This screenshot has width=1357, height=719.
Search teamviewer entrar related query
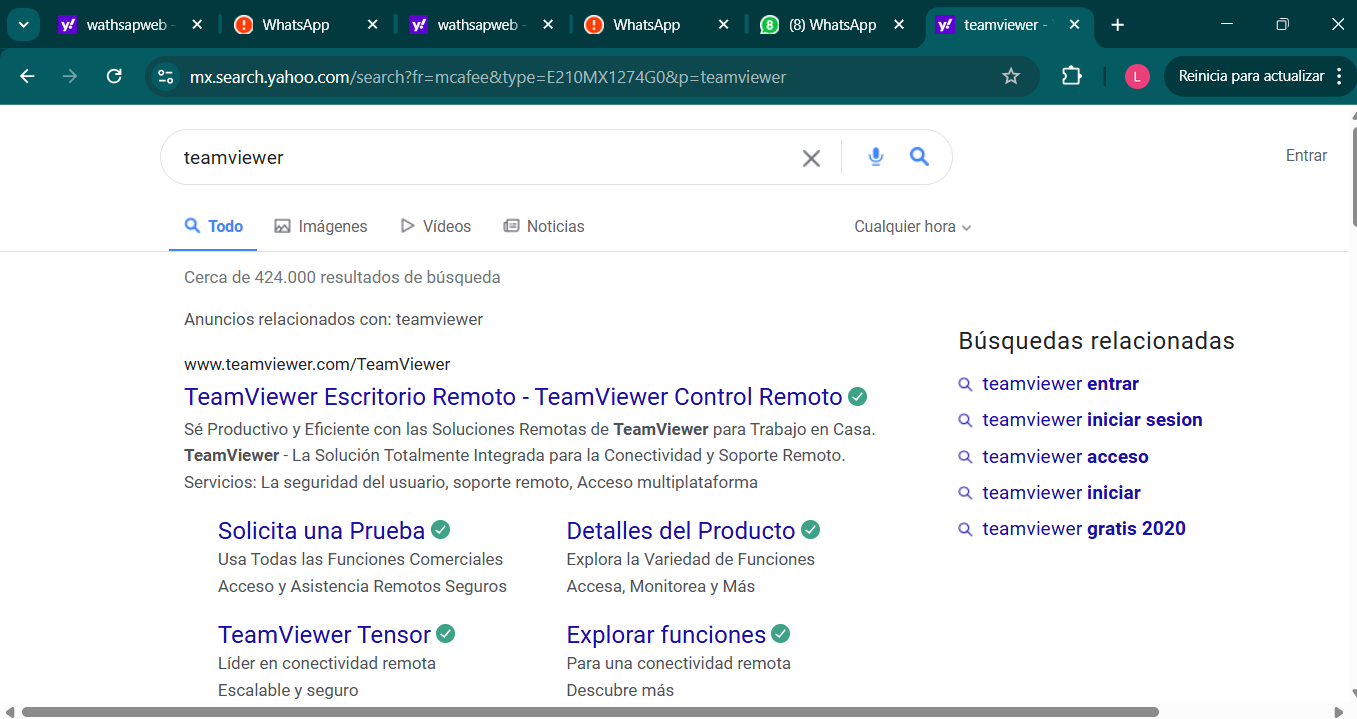click(x=1060, y=384)
